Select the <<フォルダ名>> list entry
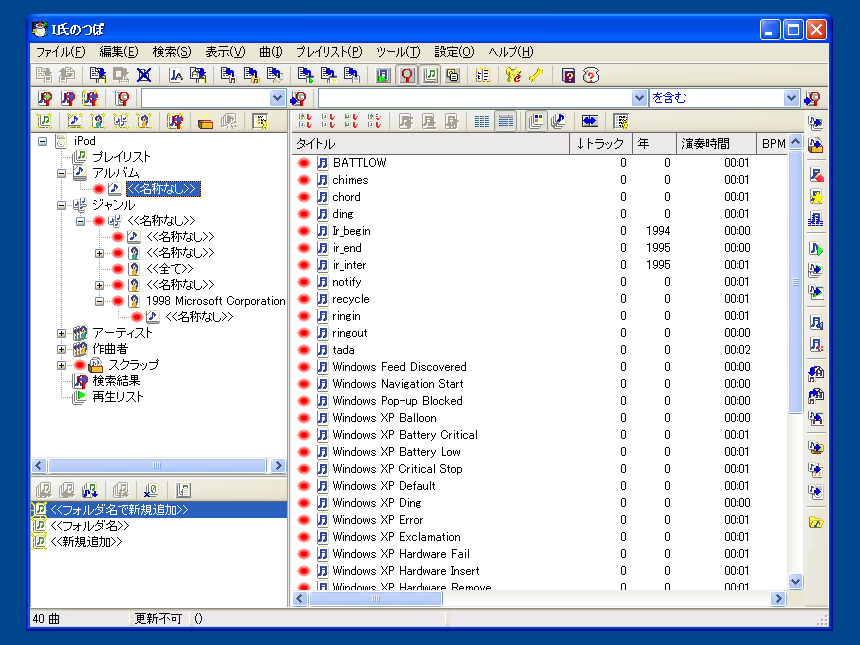The width and height of the screenshot is (860, 645). (x=159, y=526)
